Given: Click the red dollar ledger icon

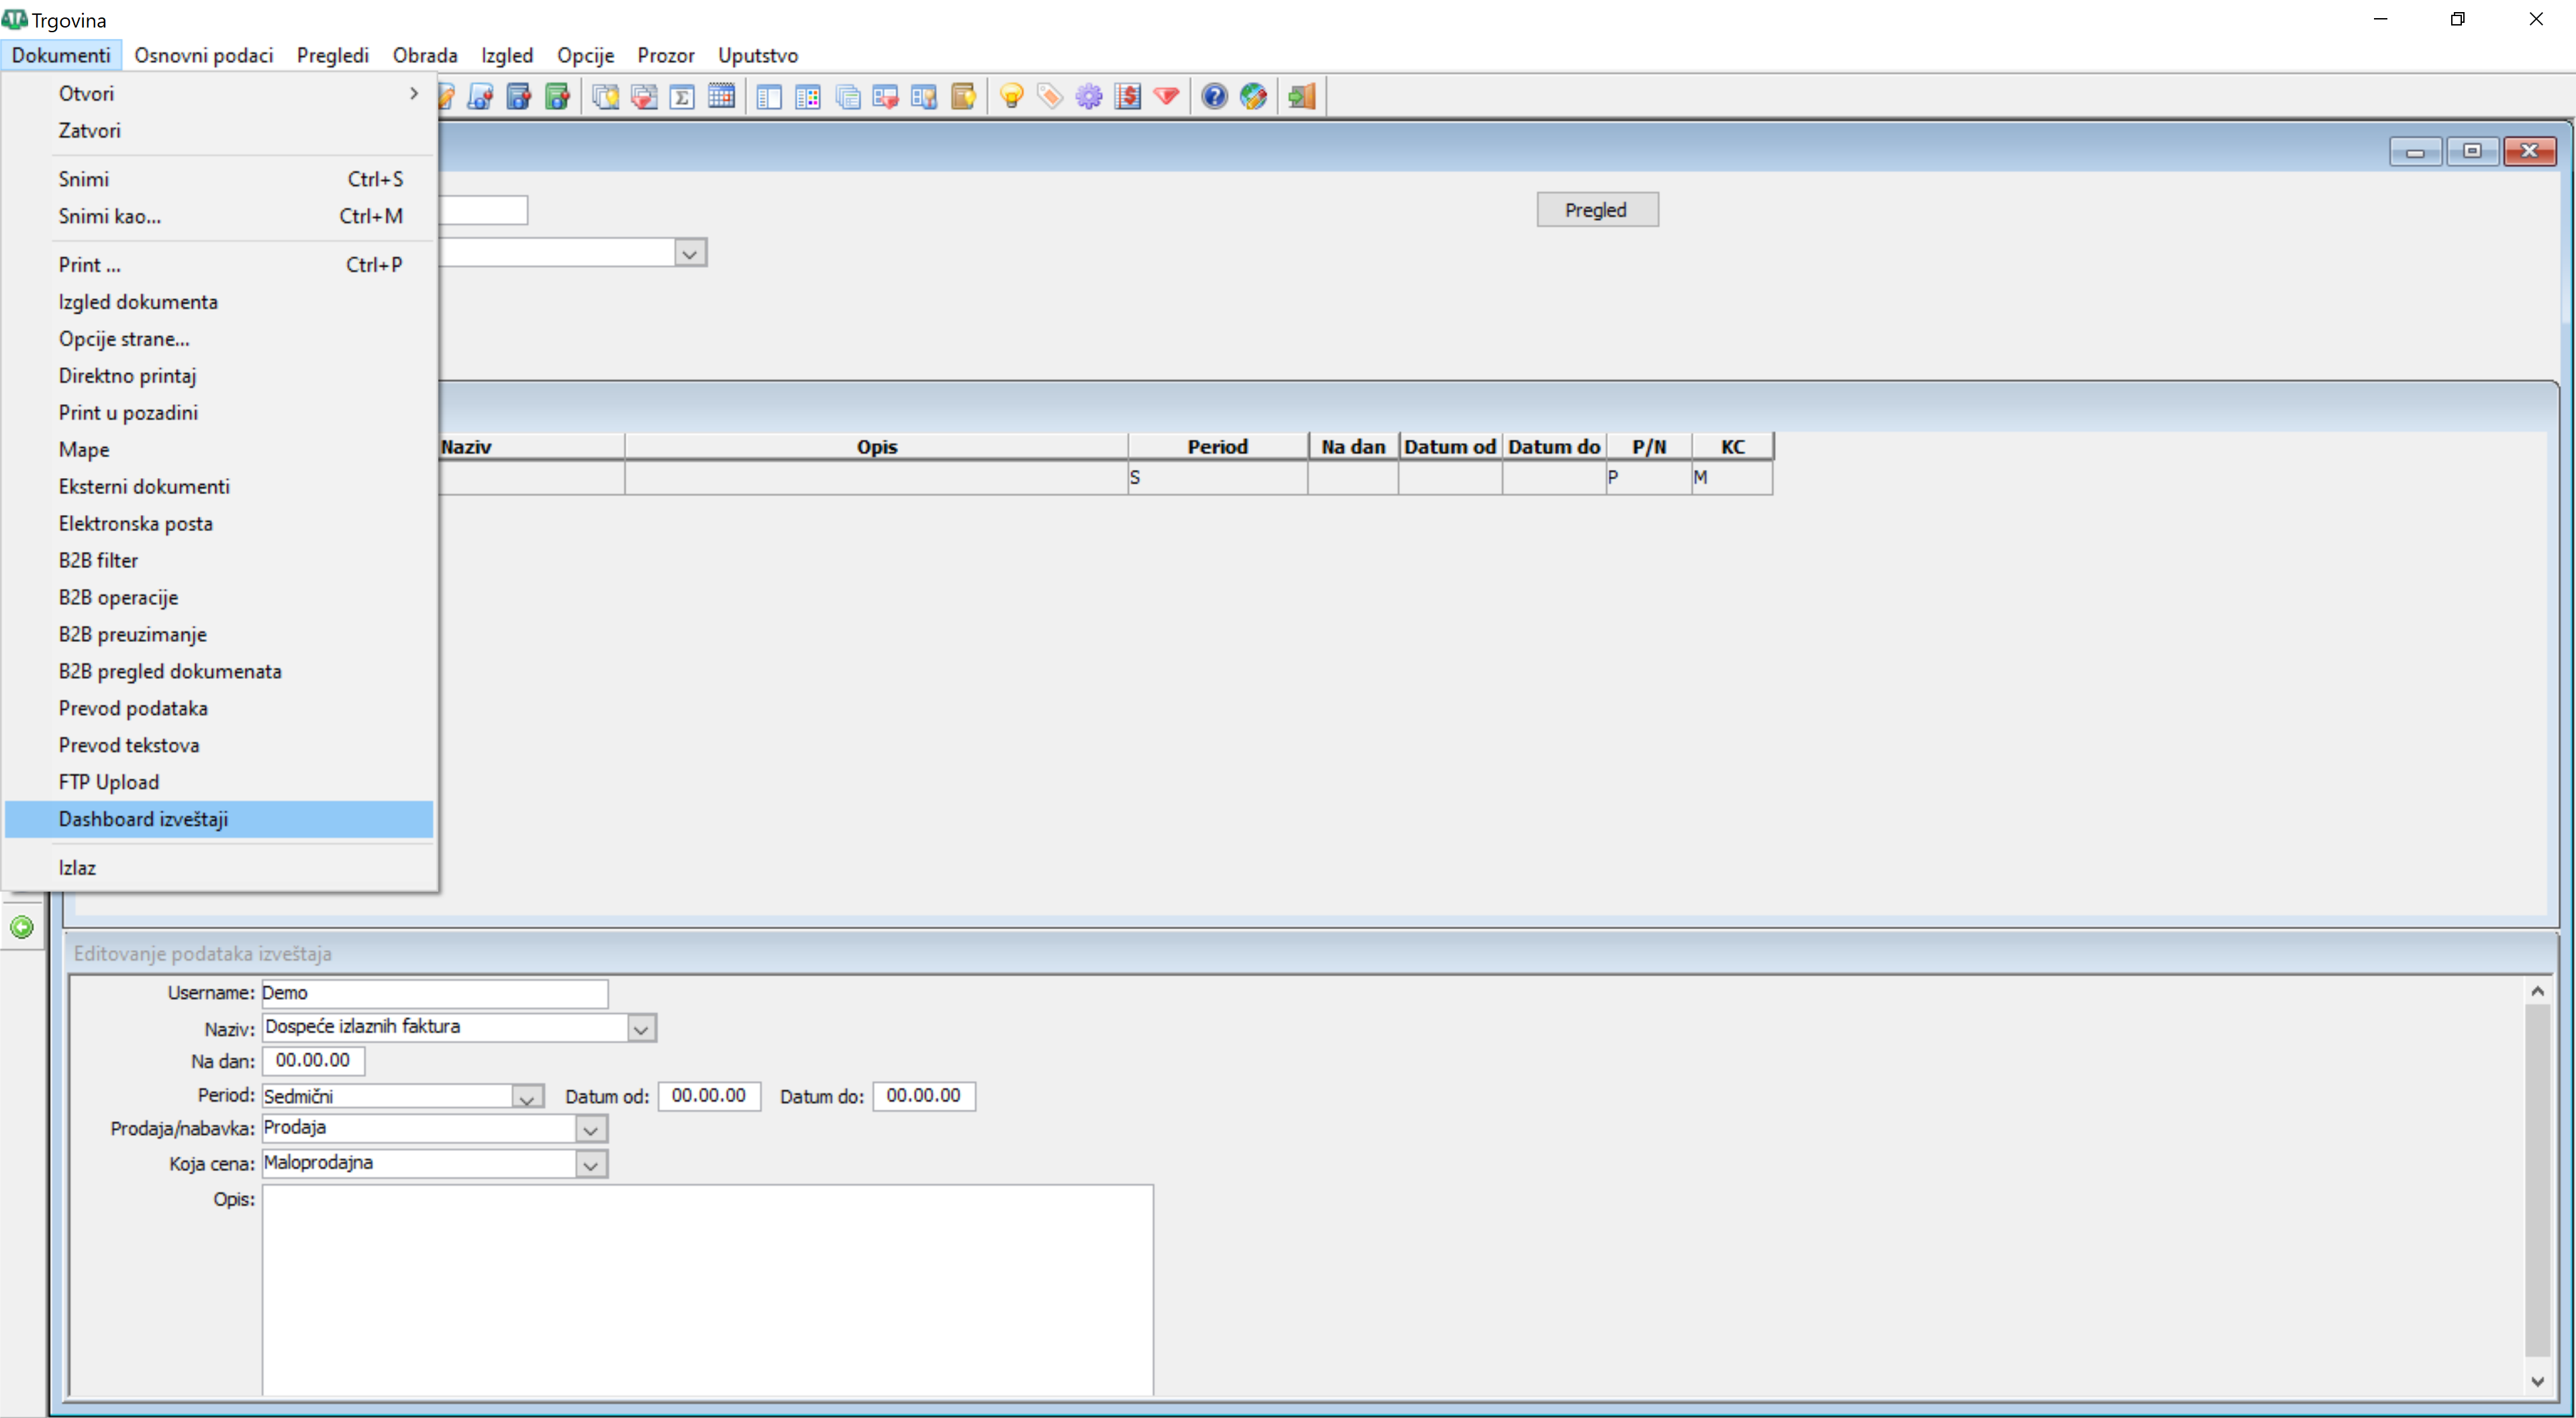Looking at the screenshot, I should coord(1127,97).
